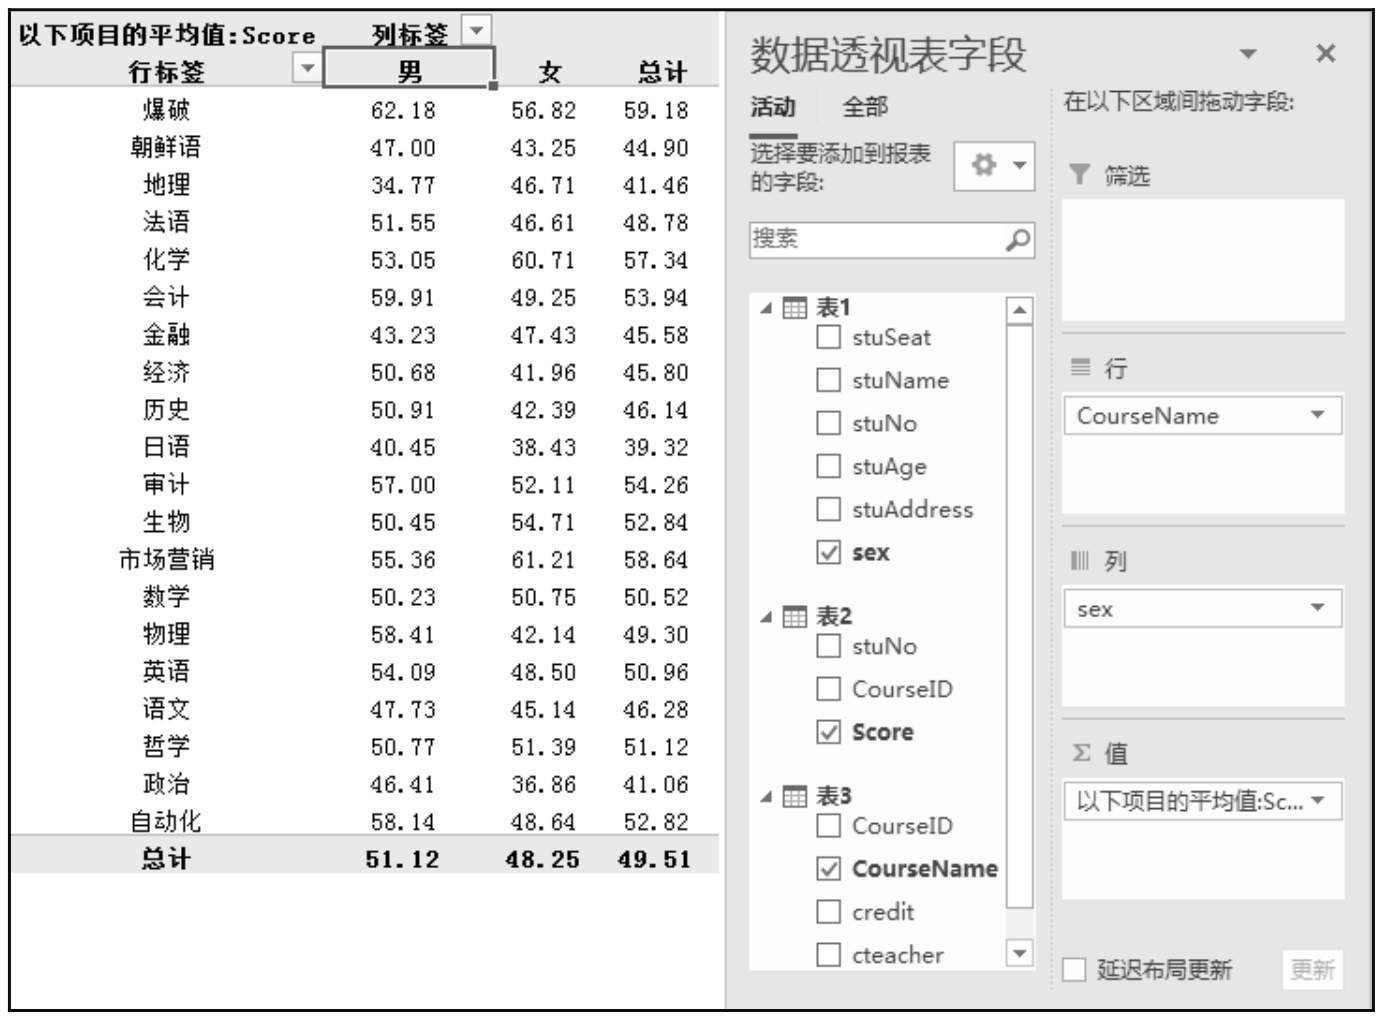Screen dimensions: 1383x1020
Task: Click the gear tools icon in field list
Action: tap(985, 165)
